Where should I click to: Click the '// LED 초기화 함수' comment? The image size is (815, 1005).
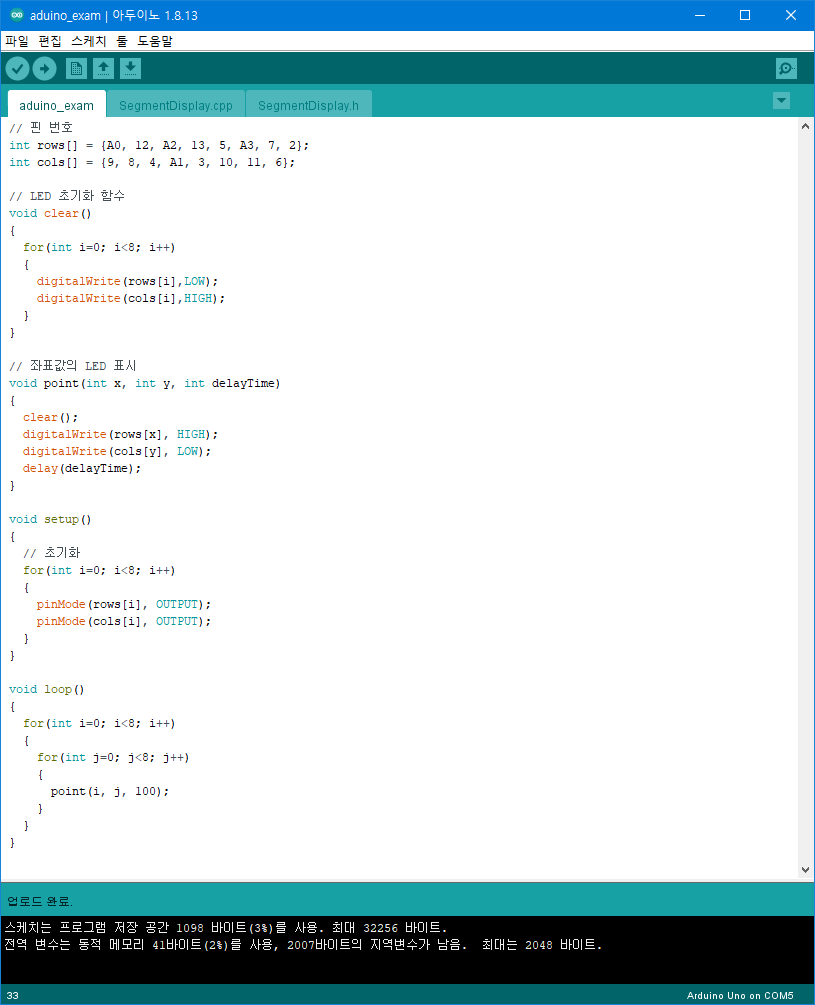tap(67, 195)
